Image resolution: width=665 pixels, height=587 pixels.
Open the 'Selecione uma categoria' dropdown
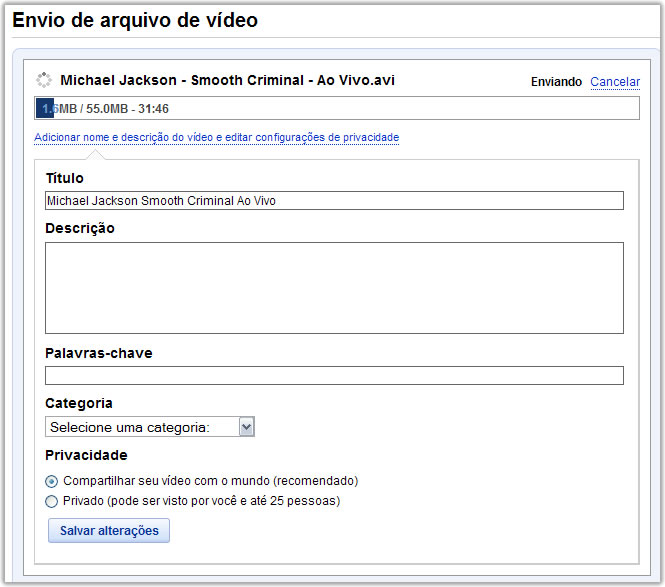click(142, 428)
